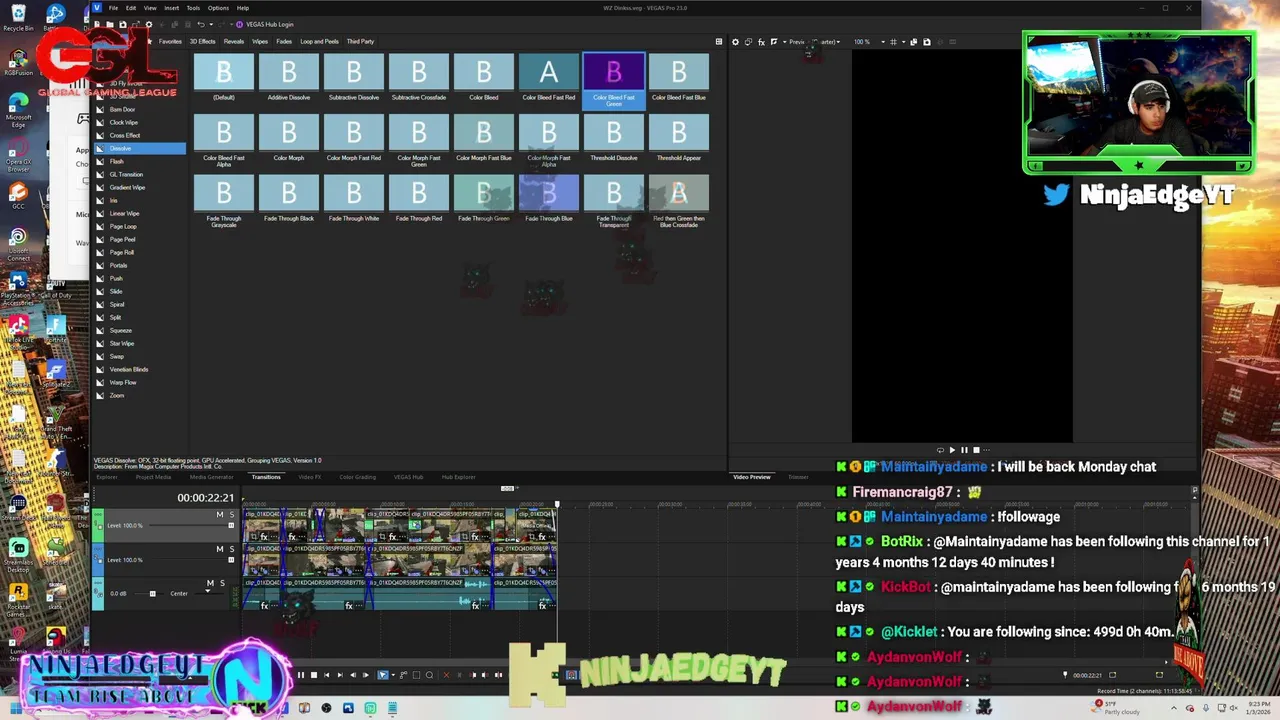Viewport: 1280px width, 720px height.
Task: Click the Video Output FX icon in preview toolbar
Action: click(x=761, y=42)
